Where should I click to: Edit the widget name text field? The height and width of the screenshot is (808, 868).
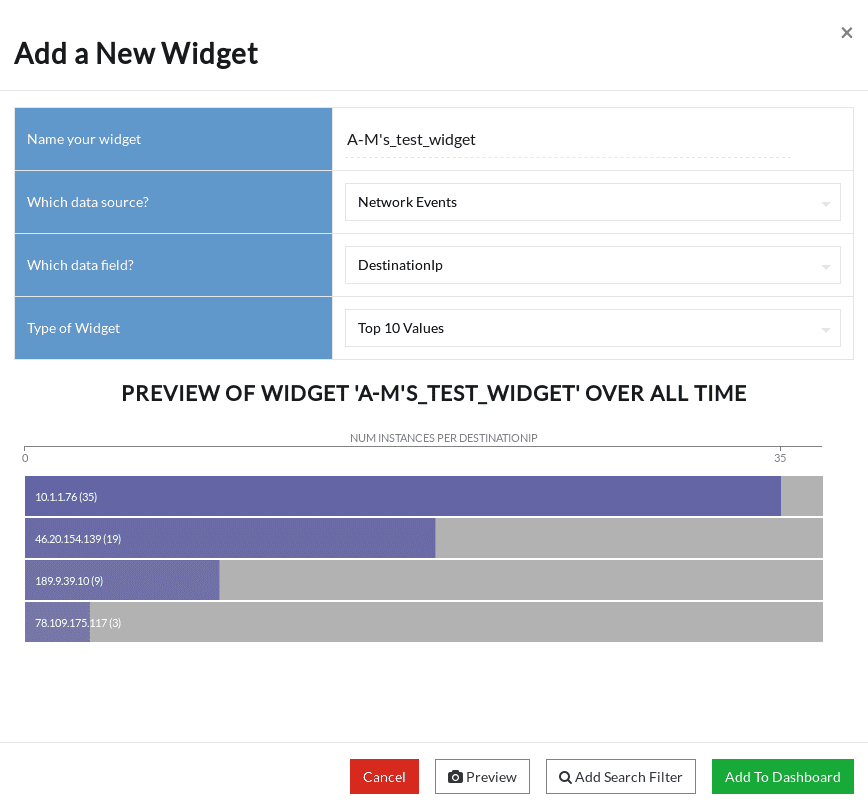click(567, 140)
